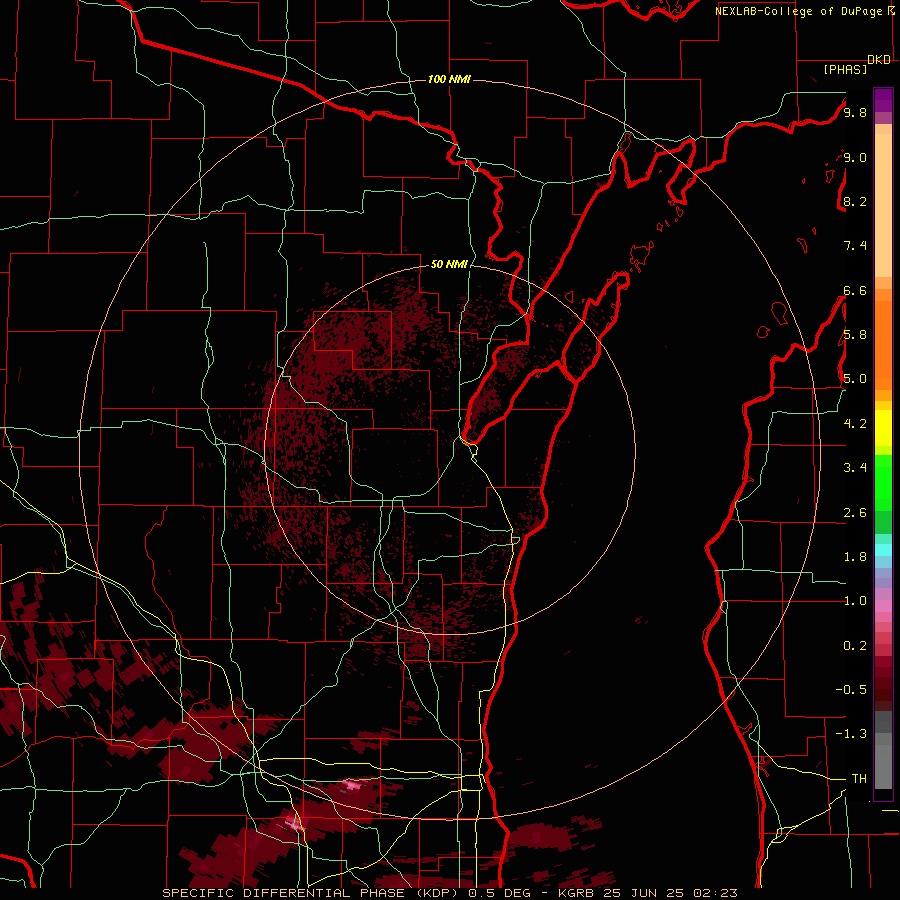Click the 9.8 scale value

tap(855, 112)
